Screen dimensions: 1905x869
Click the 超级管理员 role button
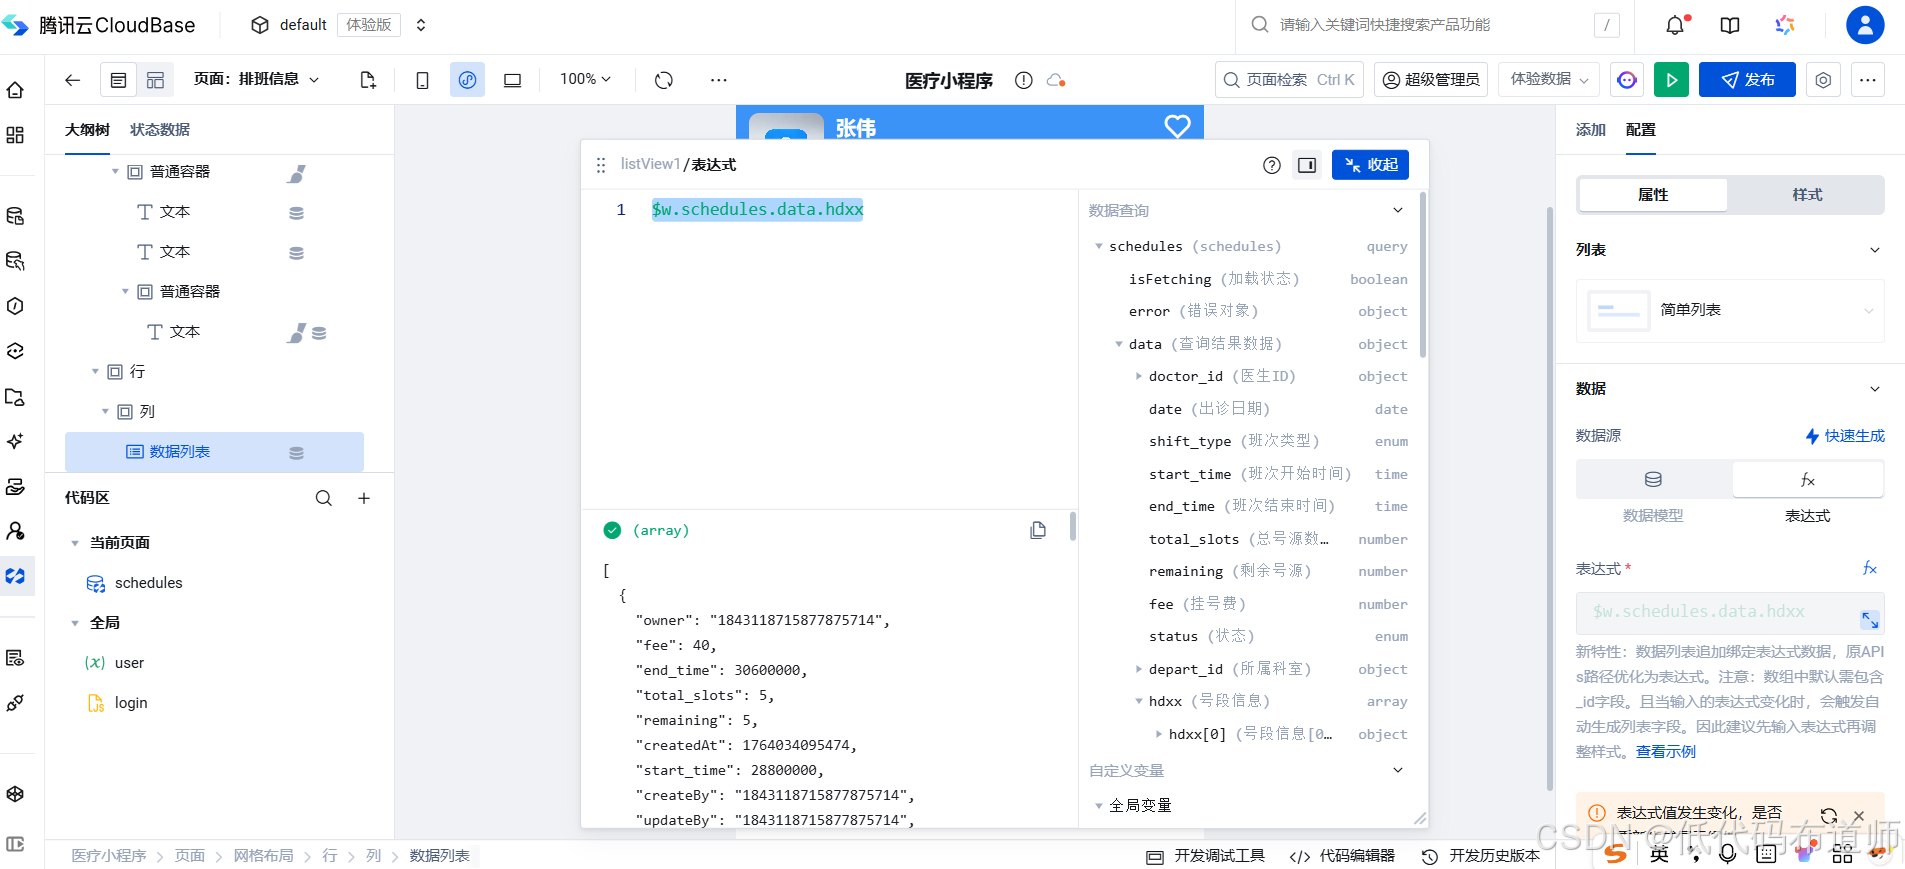(x=1431, y=80)
